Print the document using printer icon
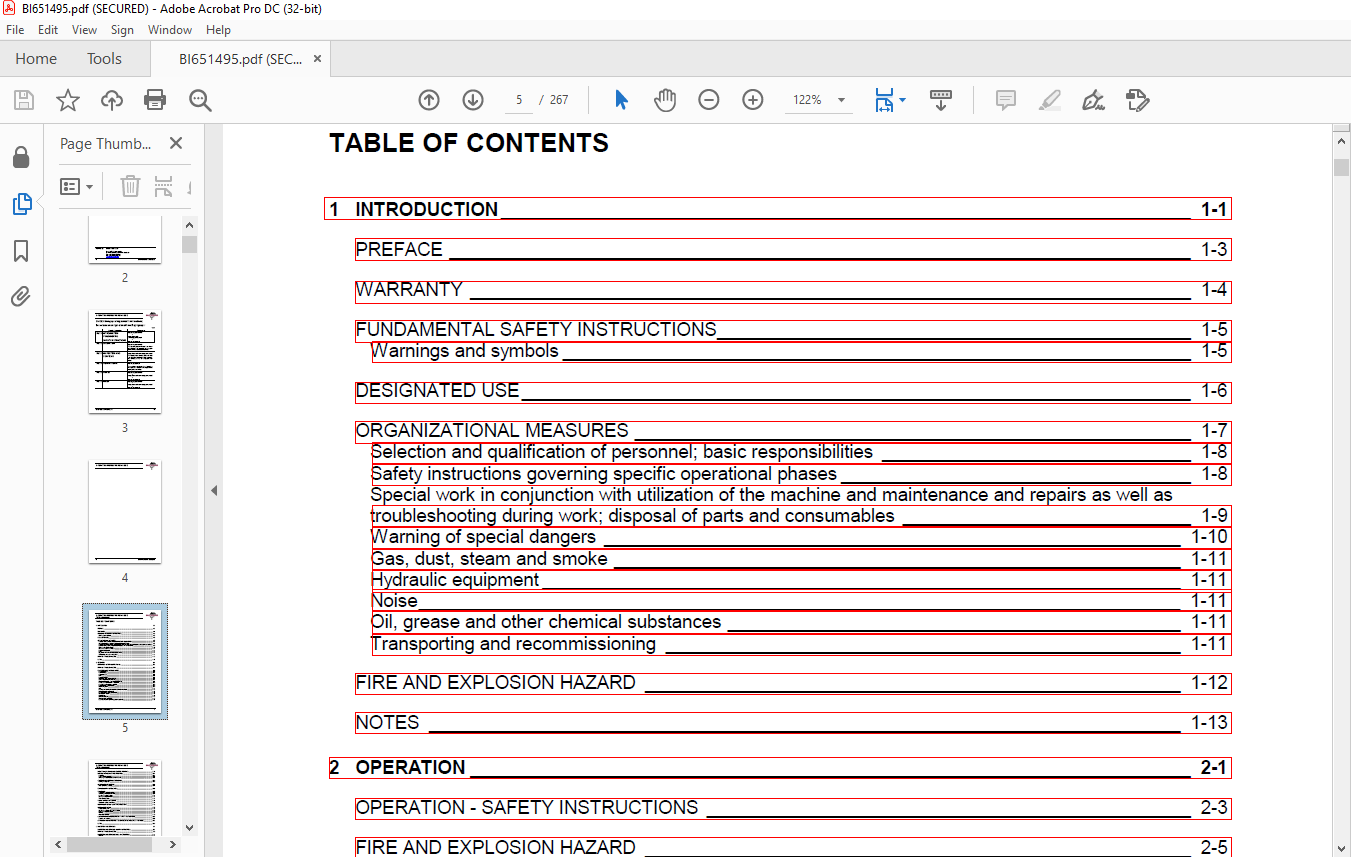This screenshot has width=1351, height=857. pos(155,100)
